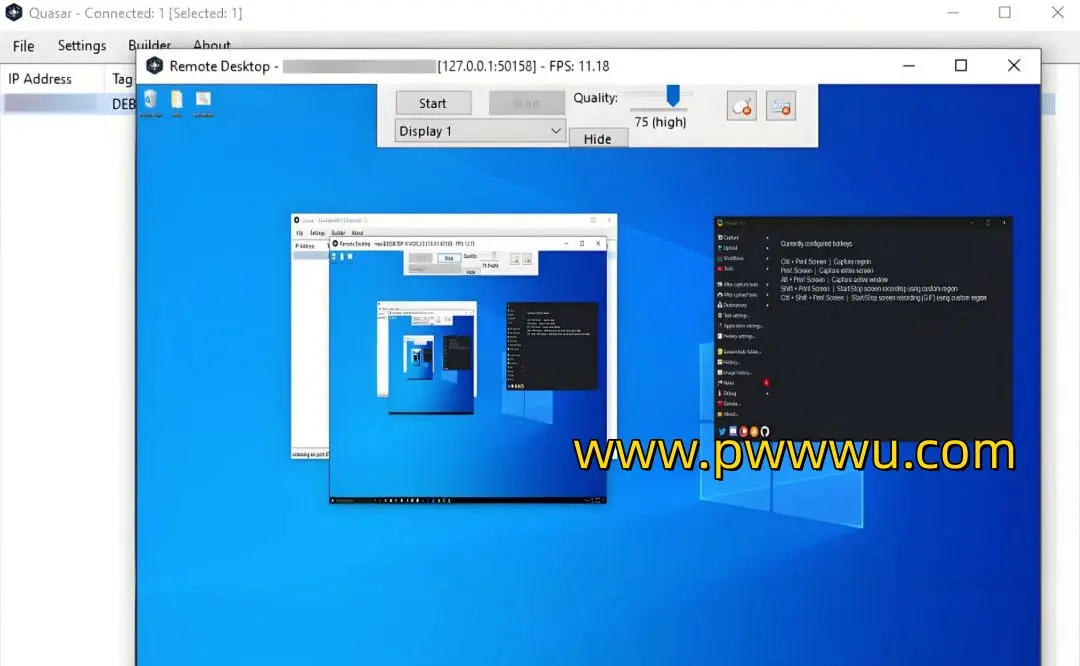Click the third desktop shortcut icon

203,101
